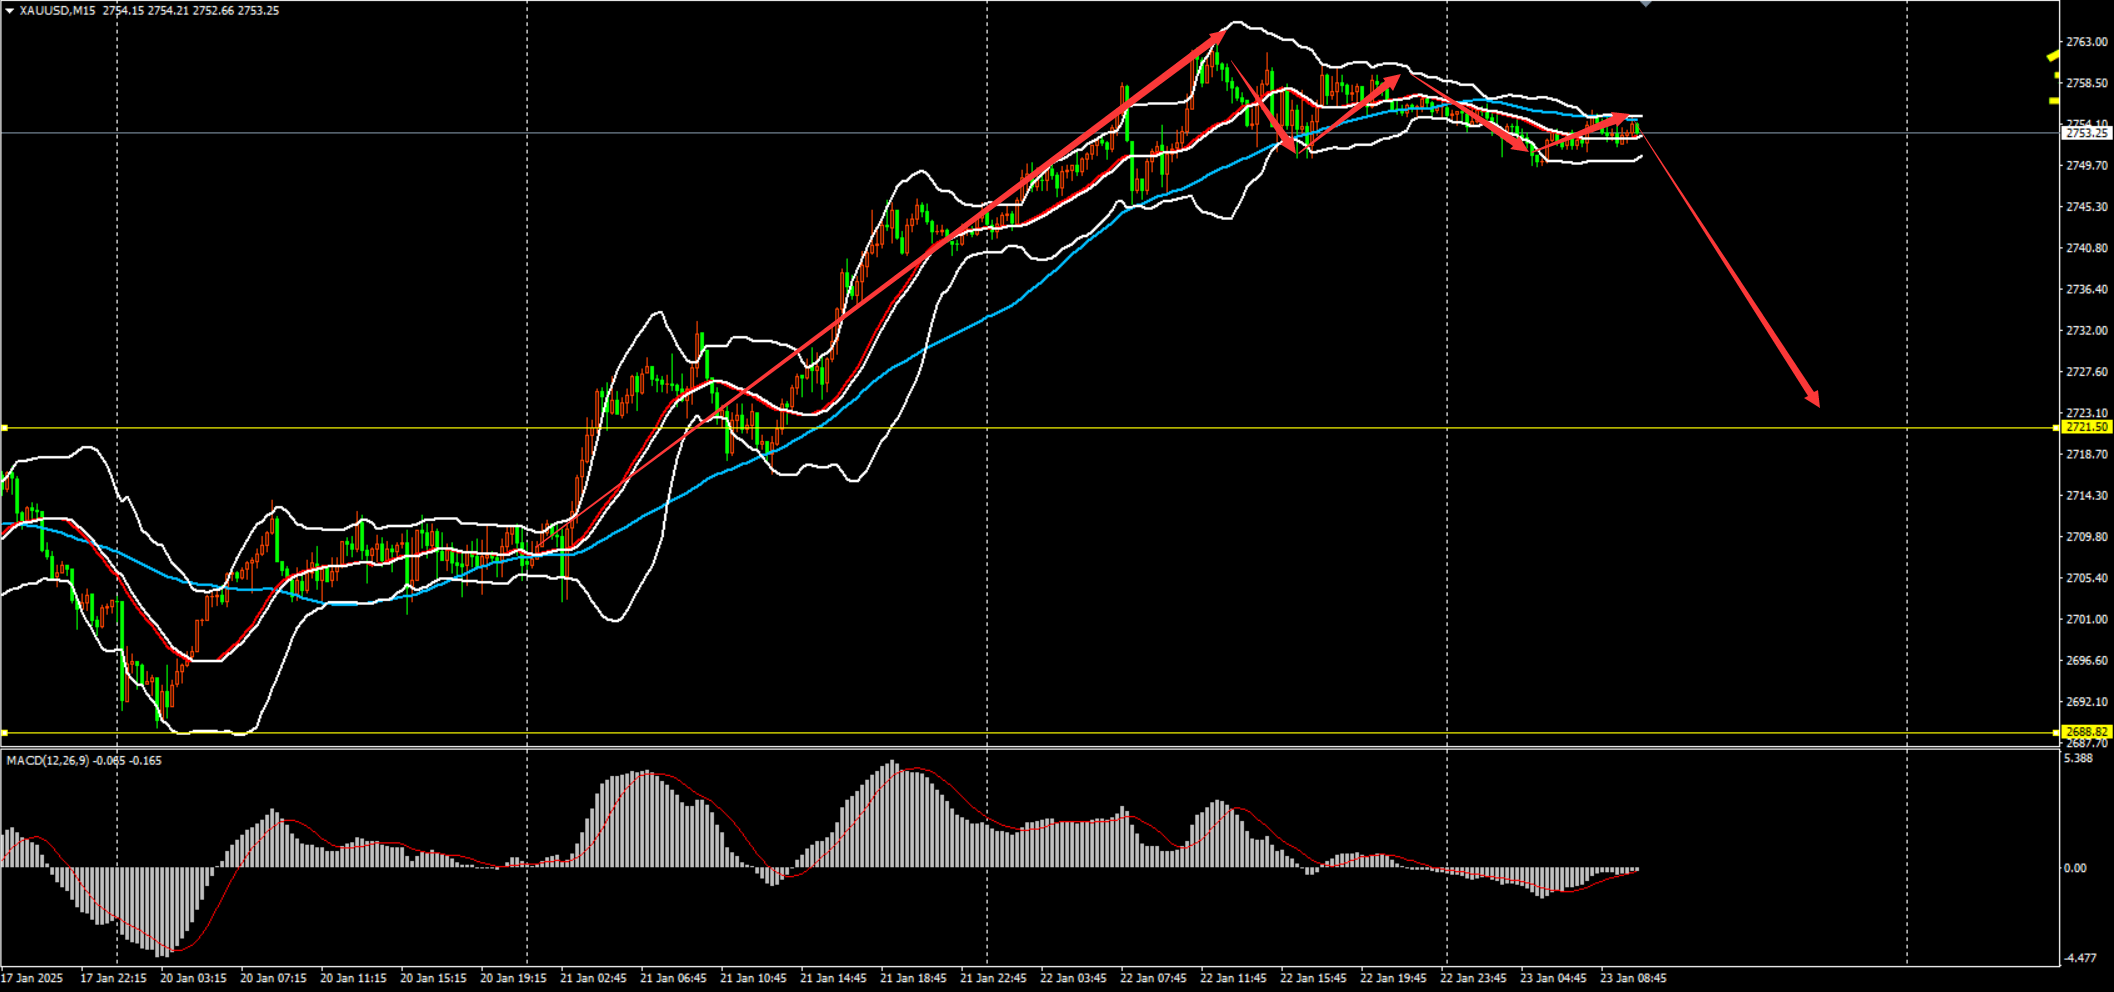
Task: Click the 2745.30 price scale value
Action: (x=2087, y=207)
